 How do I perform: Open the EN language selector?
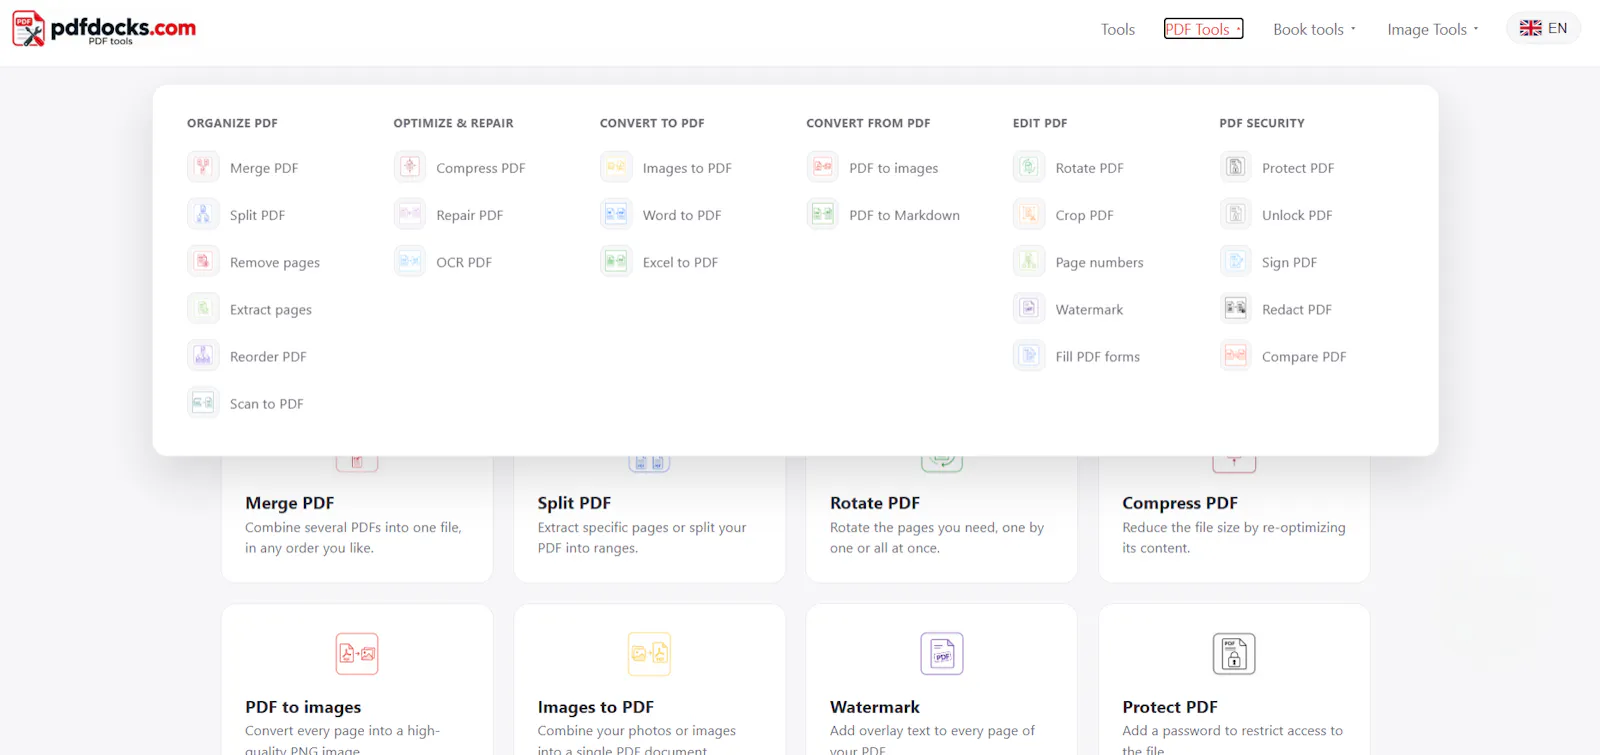click(1543, 28)
